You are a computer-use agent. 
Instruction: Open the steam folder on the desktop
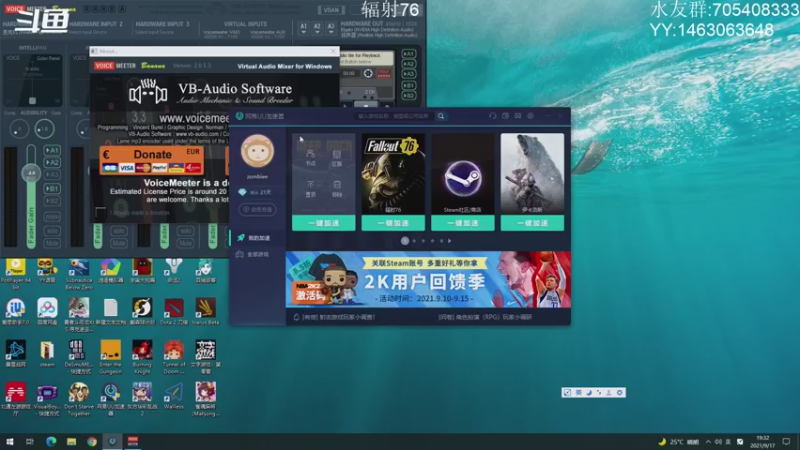pos(47,354)
